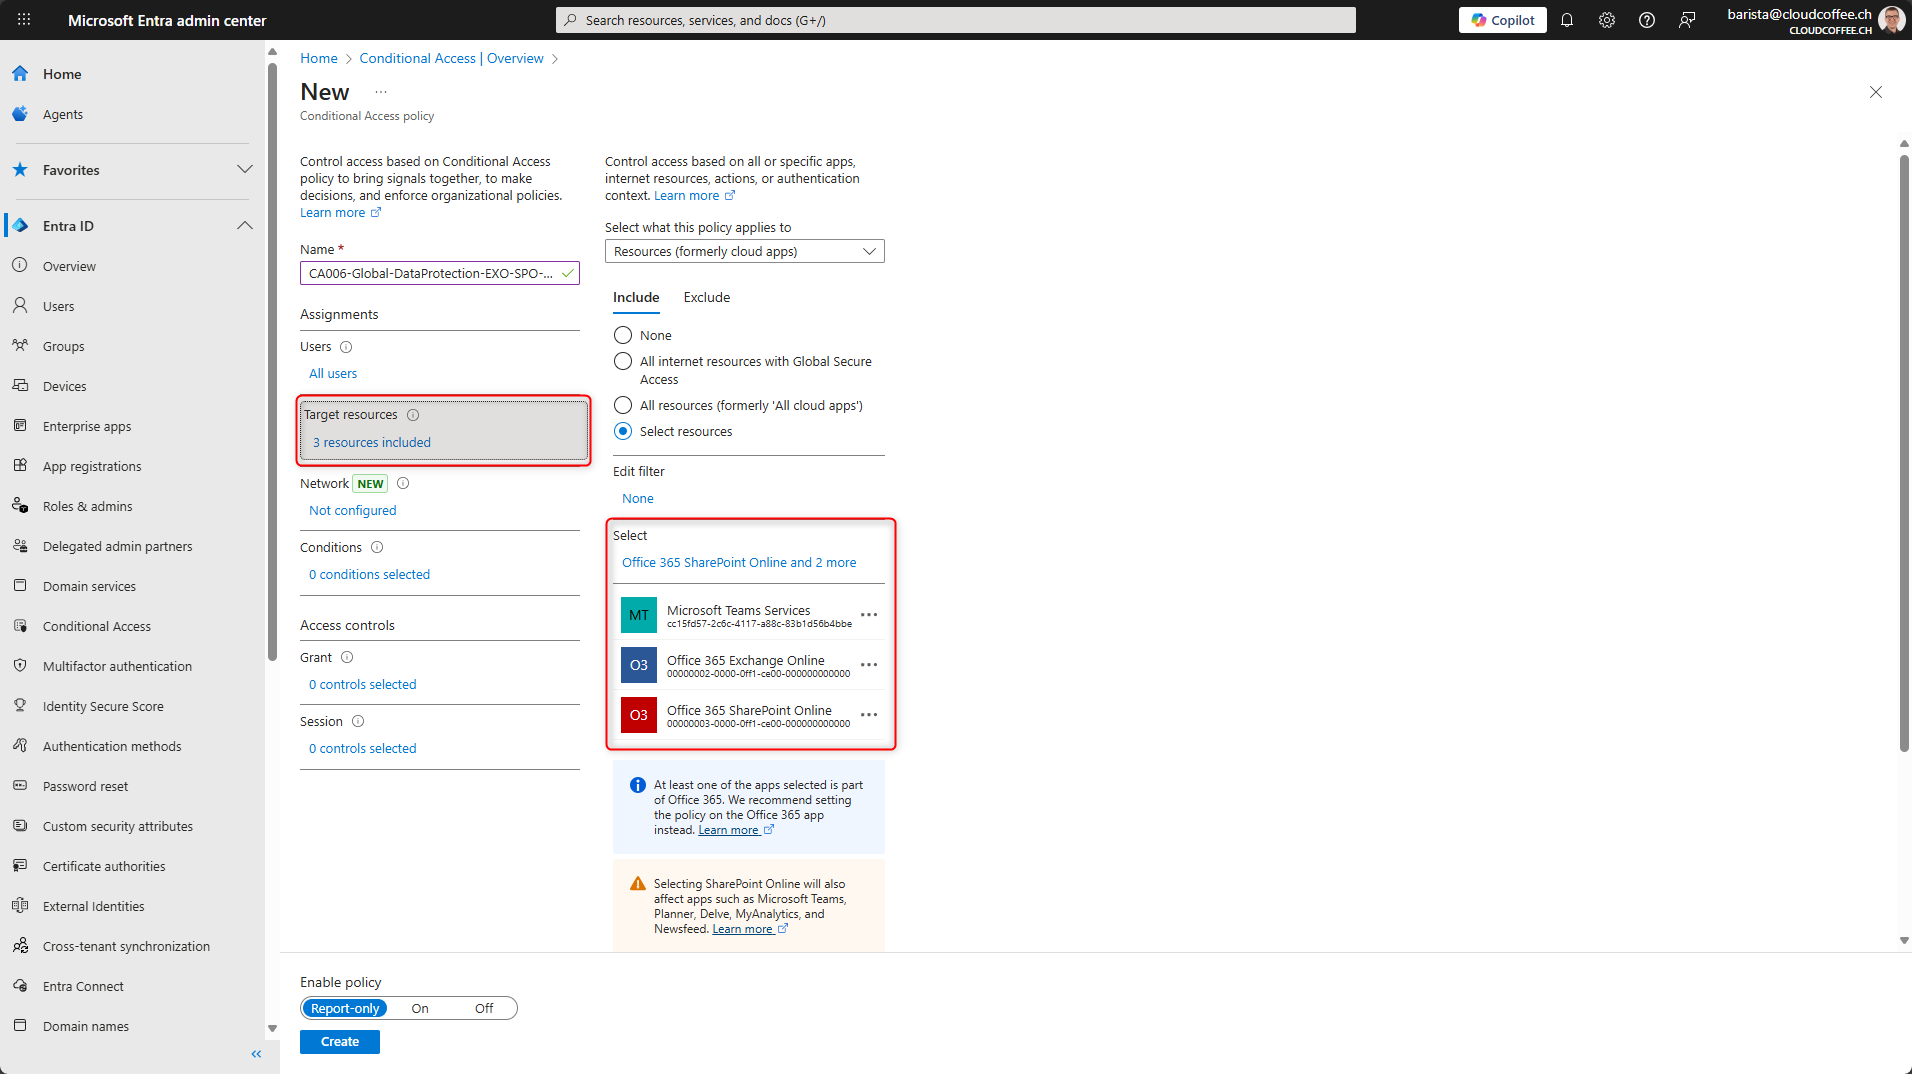Screen dimensions: 1912x1074
Task: Click the policy Name input field
Action: pos(440,273)
